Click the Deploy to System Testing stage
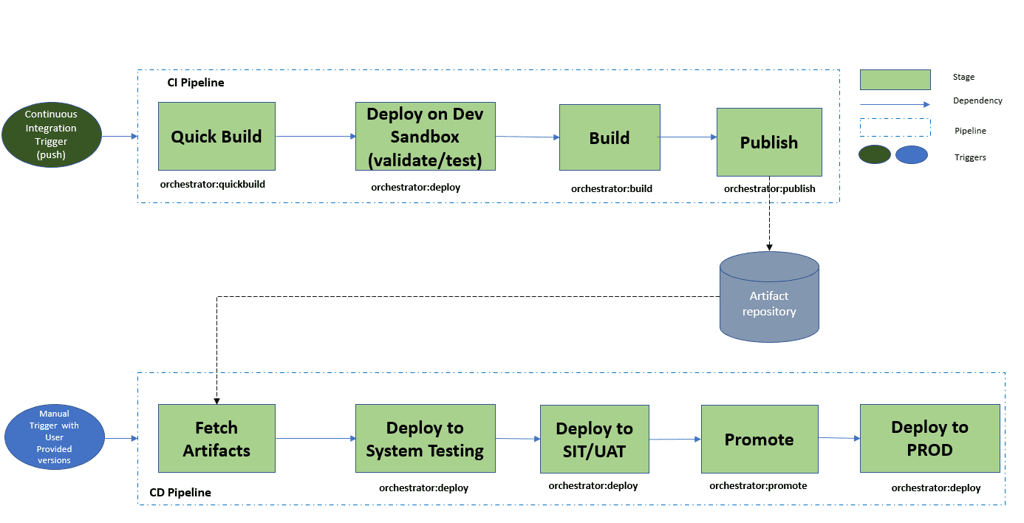1024x523 pixels. (x=425, y=439)
